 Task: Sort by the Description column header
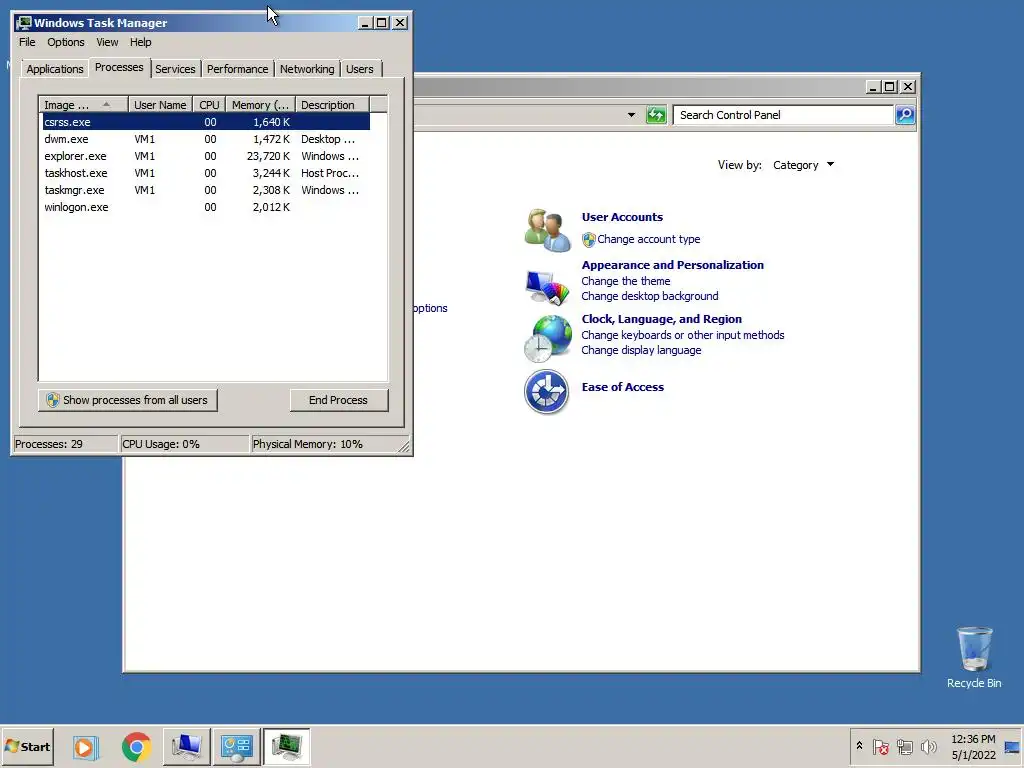coord(332,105)
